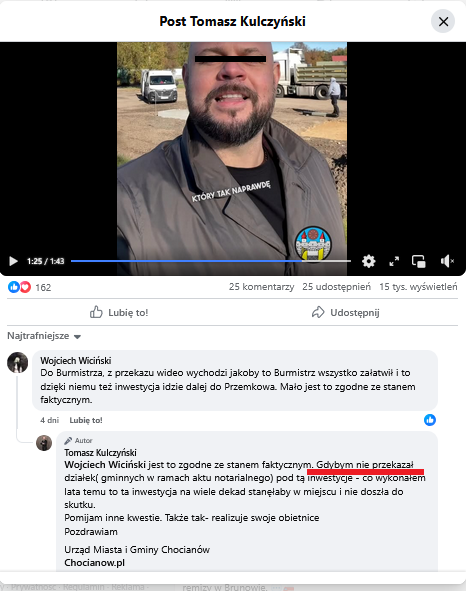The image size is (466, 591).
Task: Click the red heart reaction icon
Action: pos(25,287)
